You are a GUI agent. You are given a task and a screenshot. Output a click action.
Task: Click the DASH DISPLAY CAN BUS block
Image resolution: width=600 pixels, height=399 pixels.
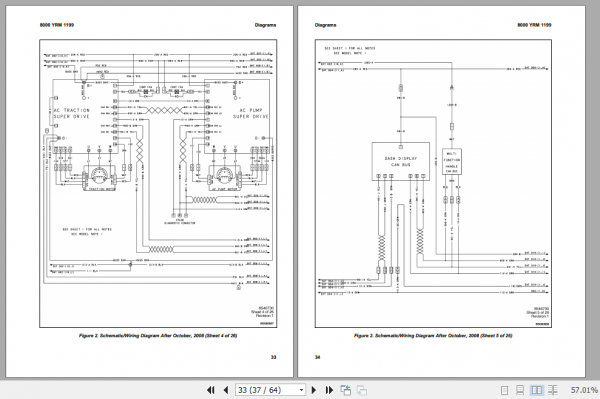tap(401, 161)
